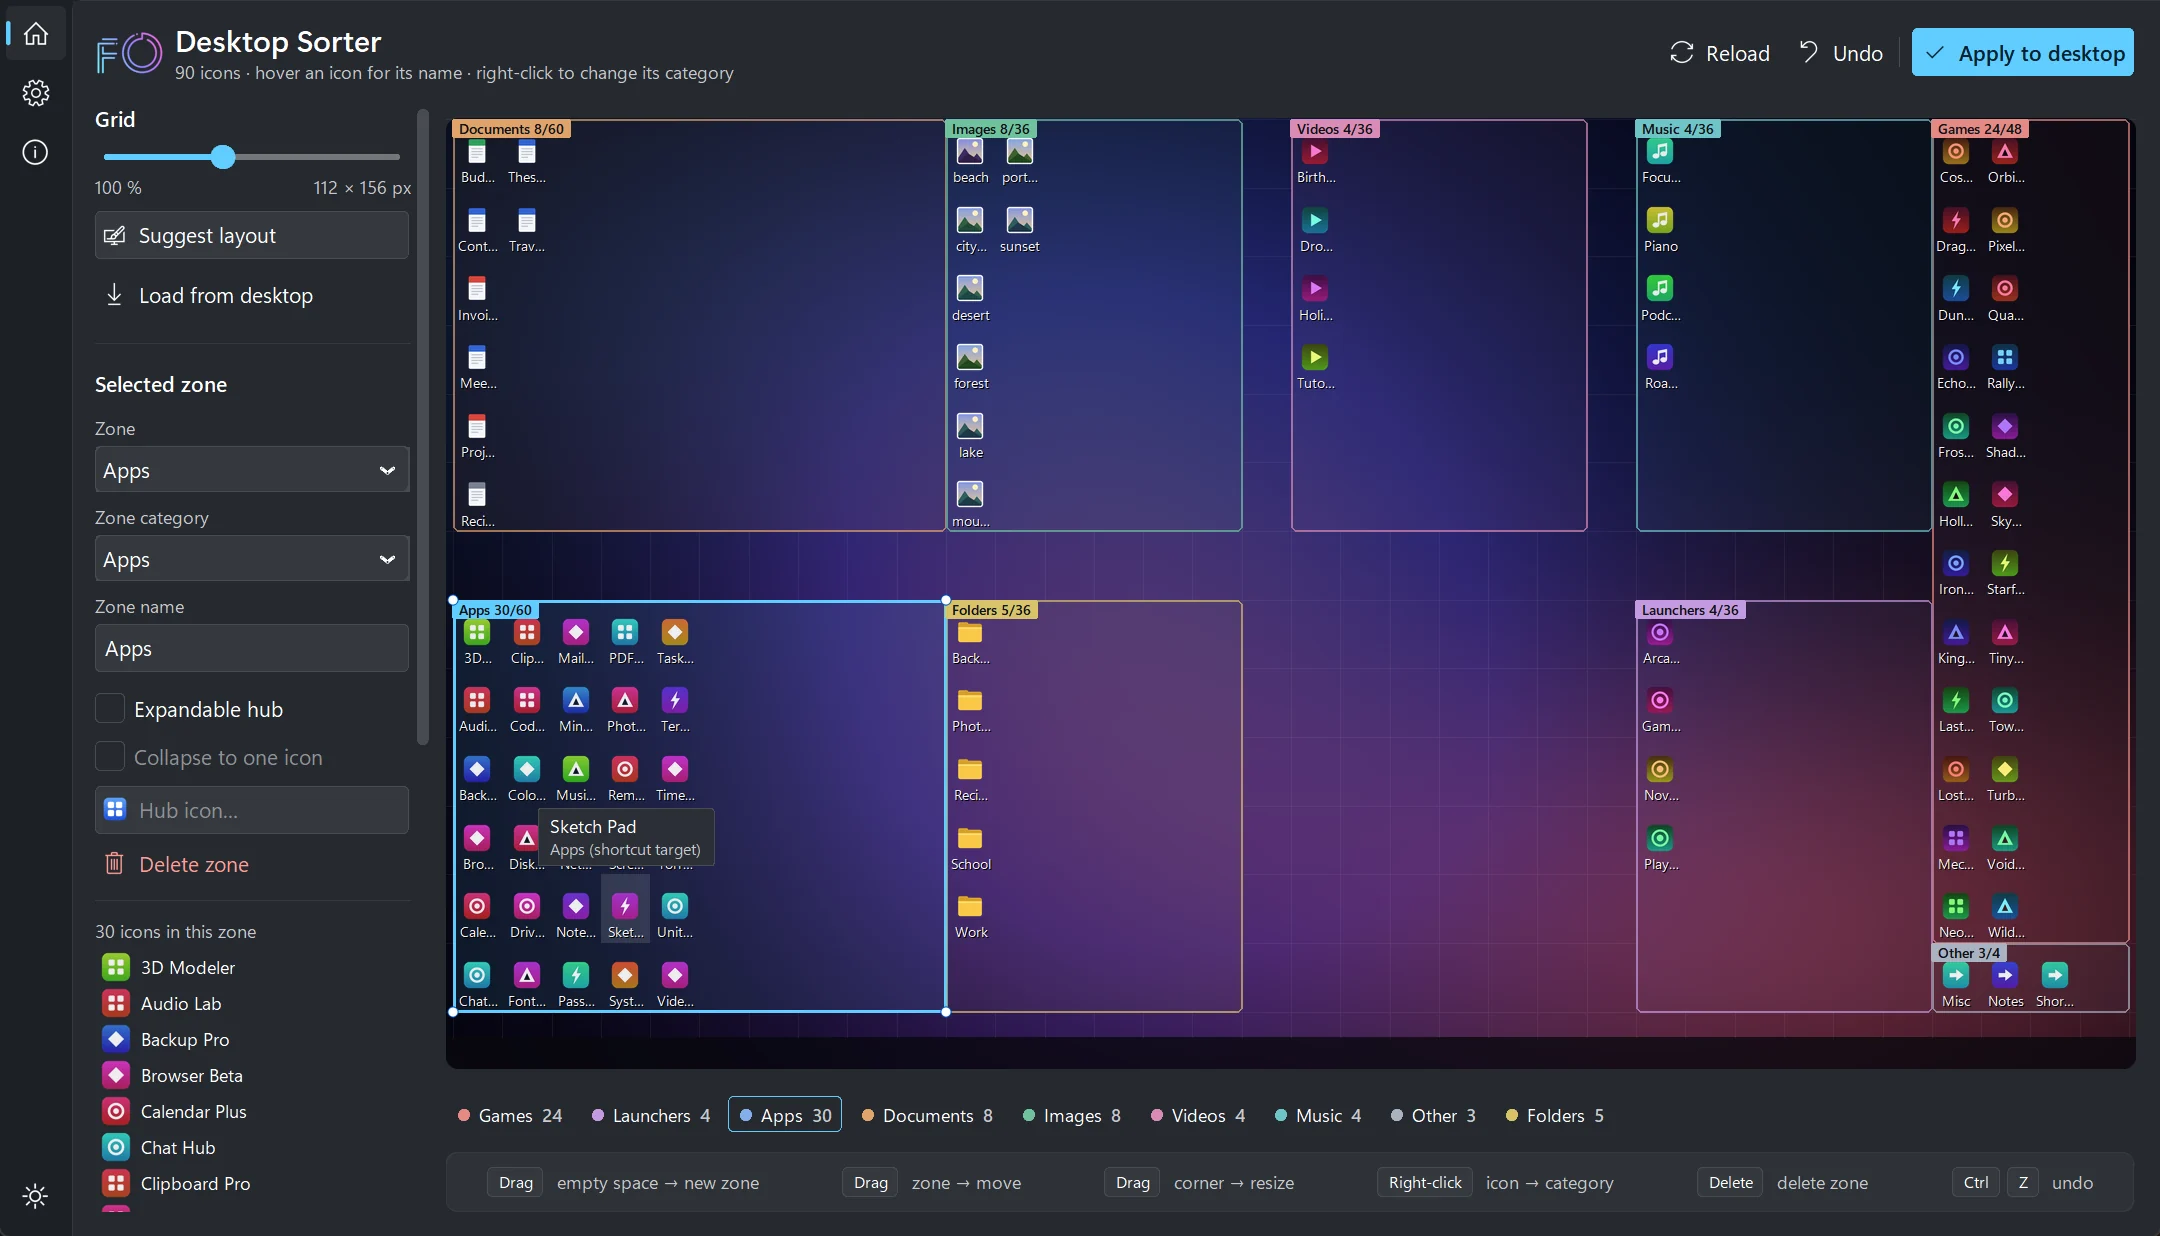Select the Misc shortcut icon

[1956, 986]
